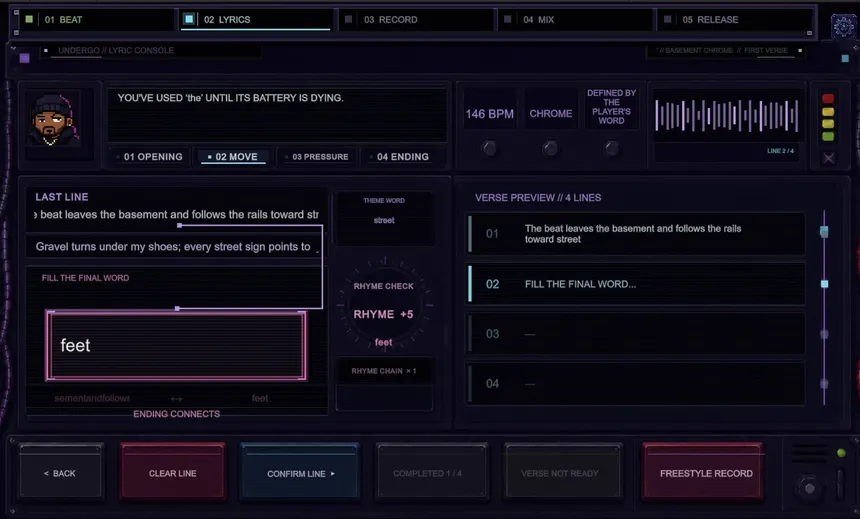The image size is (860, 519).
Task: Select verse preview line 02 FILL THE FINAL WORD
Action: [x=636, y=284]
